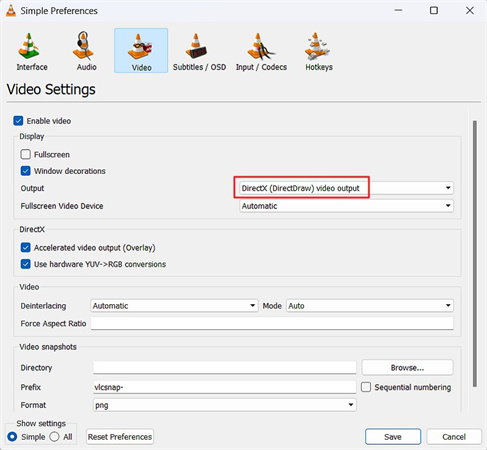This screenshot has height=450, width=487.
Task: Click the VLC cone title bar icon
Action: 11,11
